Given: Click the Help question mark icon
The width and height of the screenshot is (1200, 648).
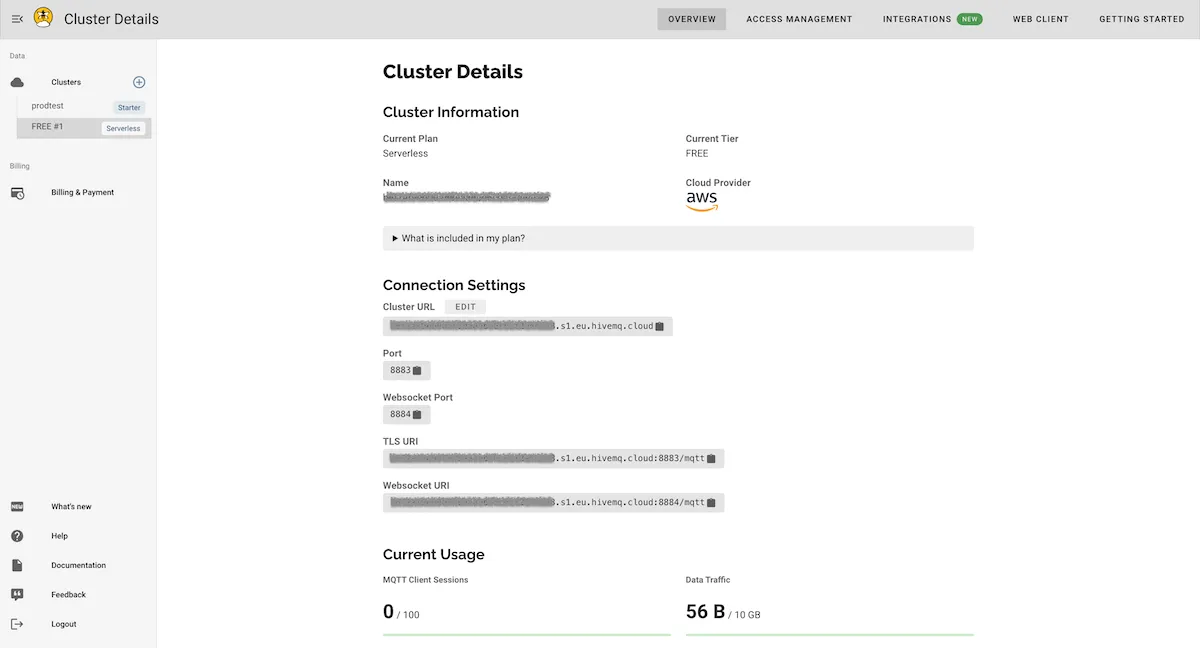Looking at the screenshot, I should tap(17, 536).
